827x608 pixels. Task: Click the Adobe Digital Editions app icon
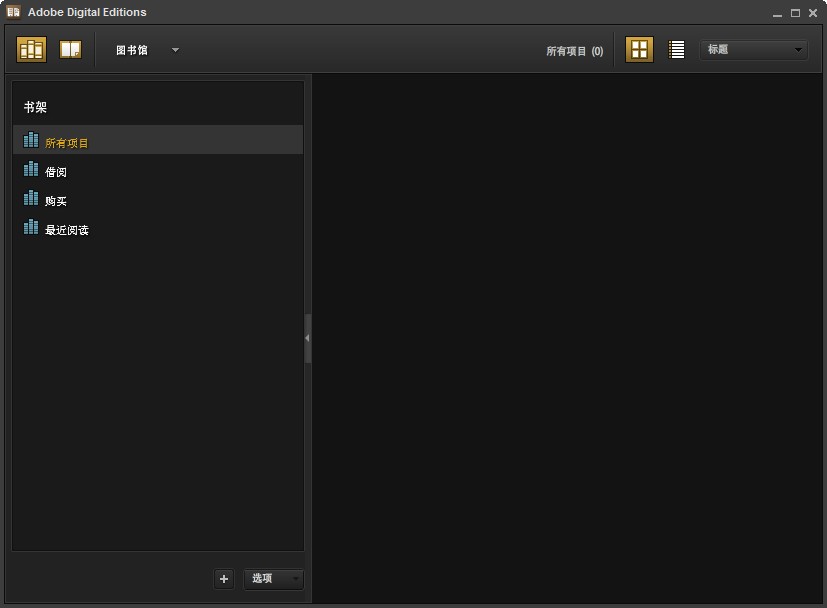13,12
